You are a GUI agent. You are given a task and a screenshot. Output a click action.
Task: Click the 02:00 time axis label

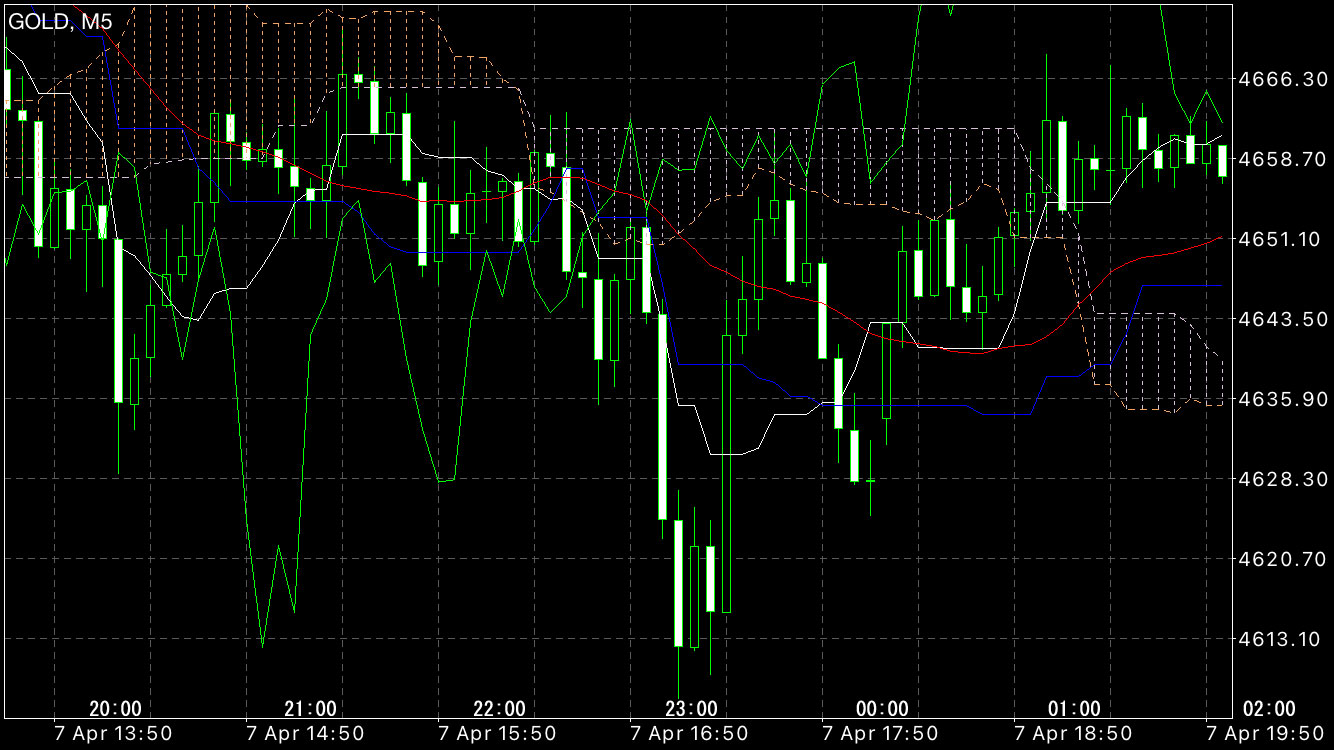point(1270,709)
